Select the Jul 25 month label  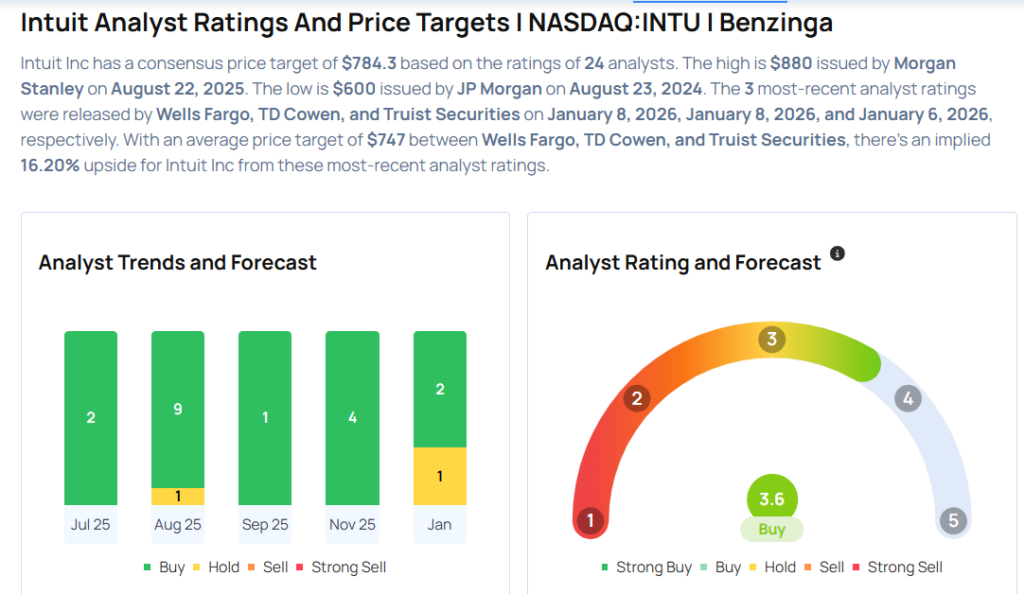coord(90,524)
